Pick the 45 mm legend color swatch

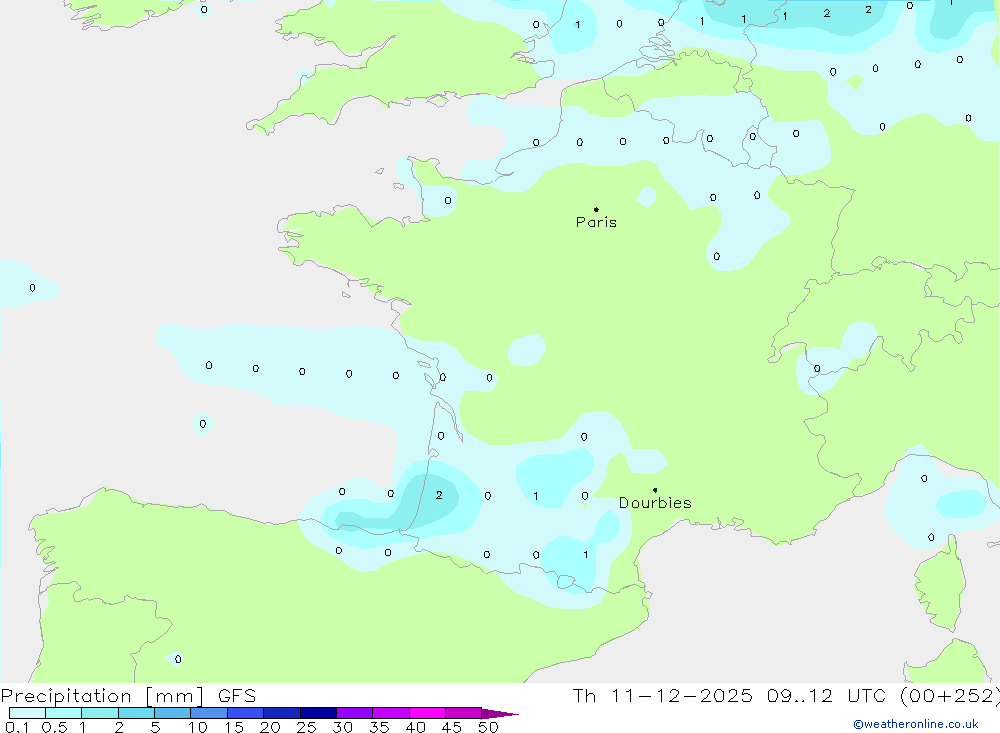click(x=463, y=713)
